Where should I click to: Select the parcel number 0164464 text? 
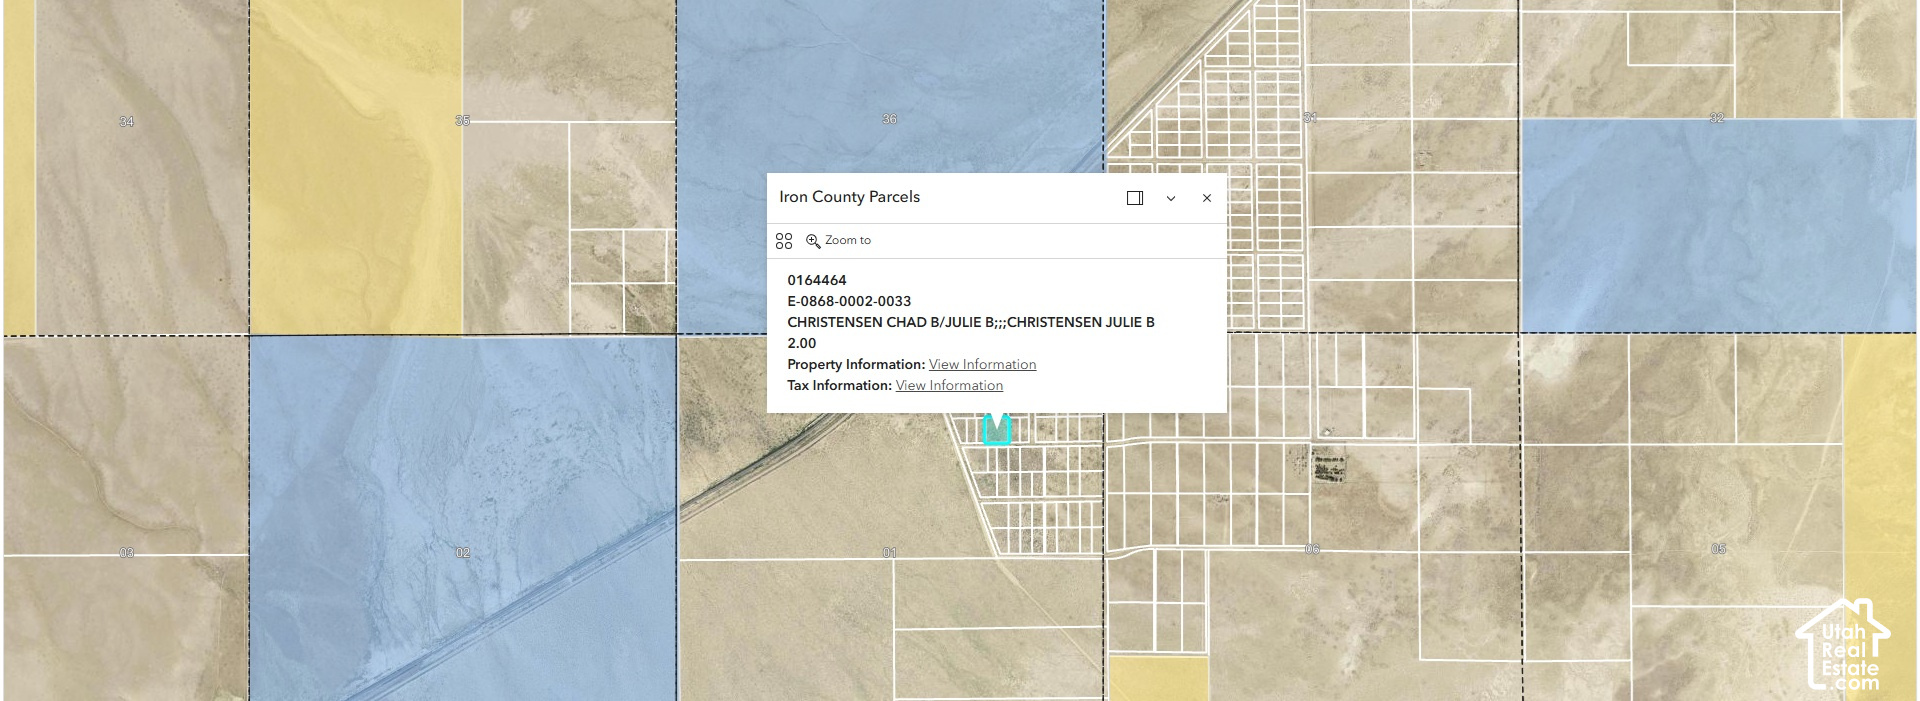[x=817, y=280]
